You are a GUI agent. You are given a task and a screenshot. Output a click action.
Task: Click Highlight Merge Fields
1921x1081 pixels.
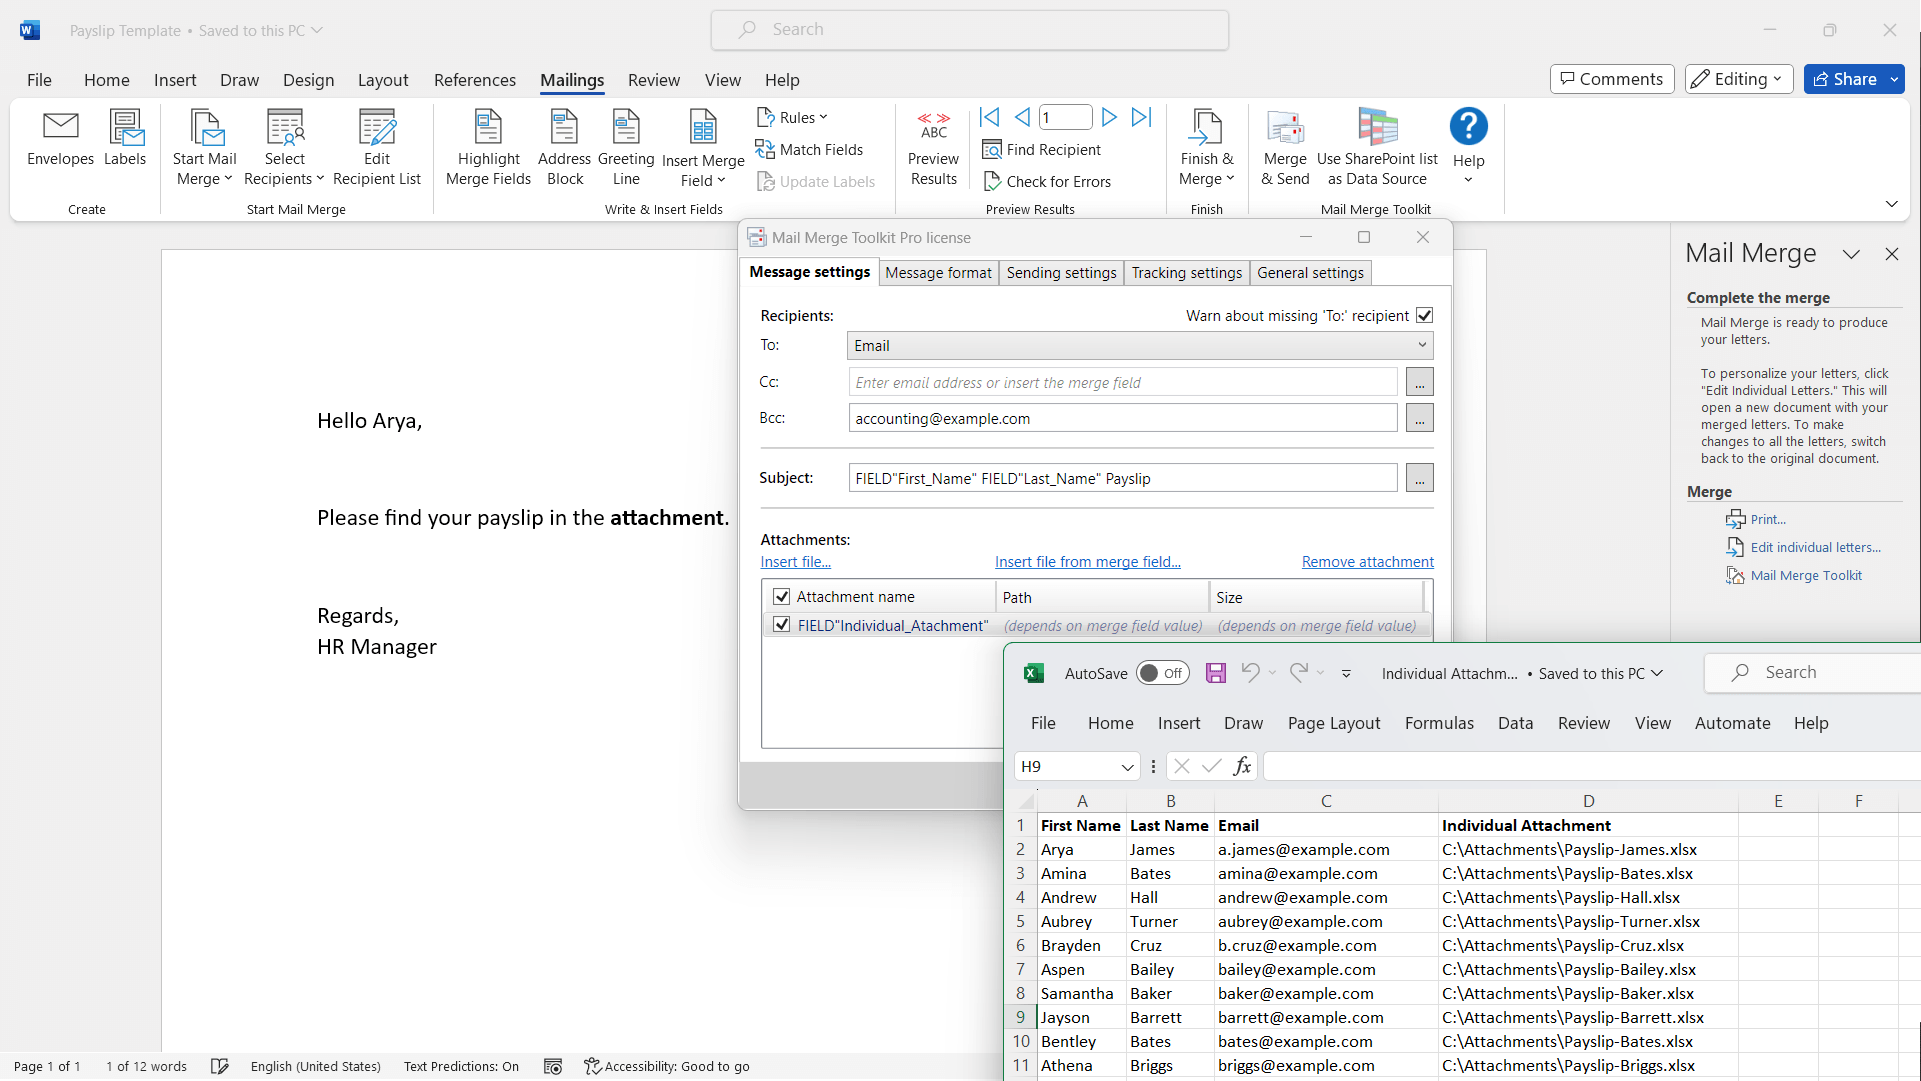488,145
